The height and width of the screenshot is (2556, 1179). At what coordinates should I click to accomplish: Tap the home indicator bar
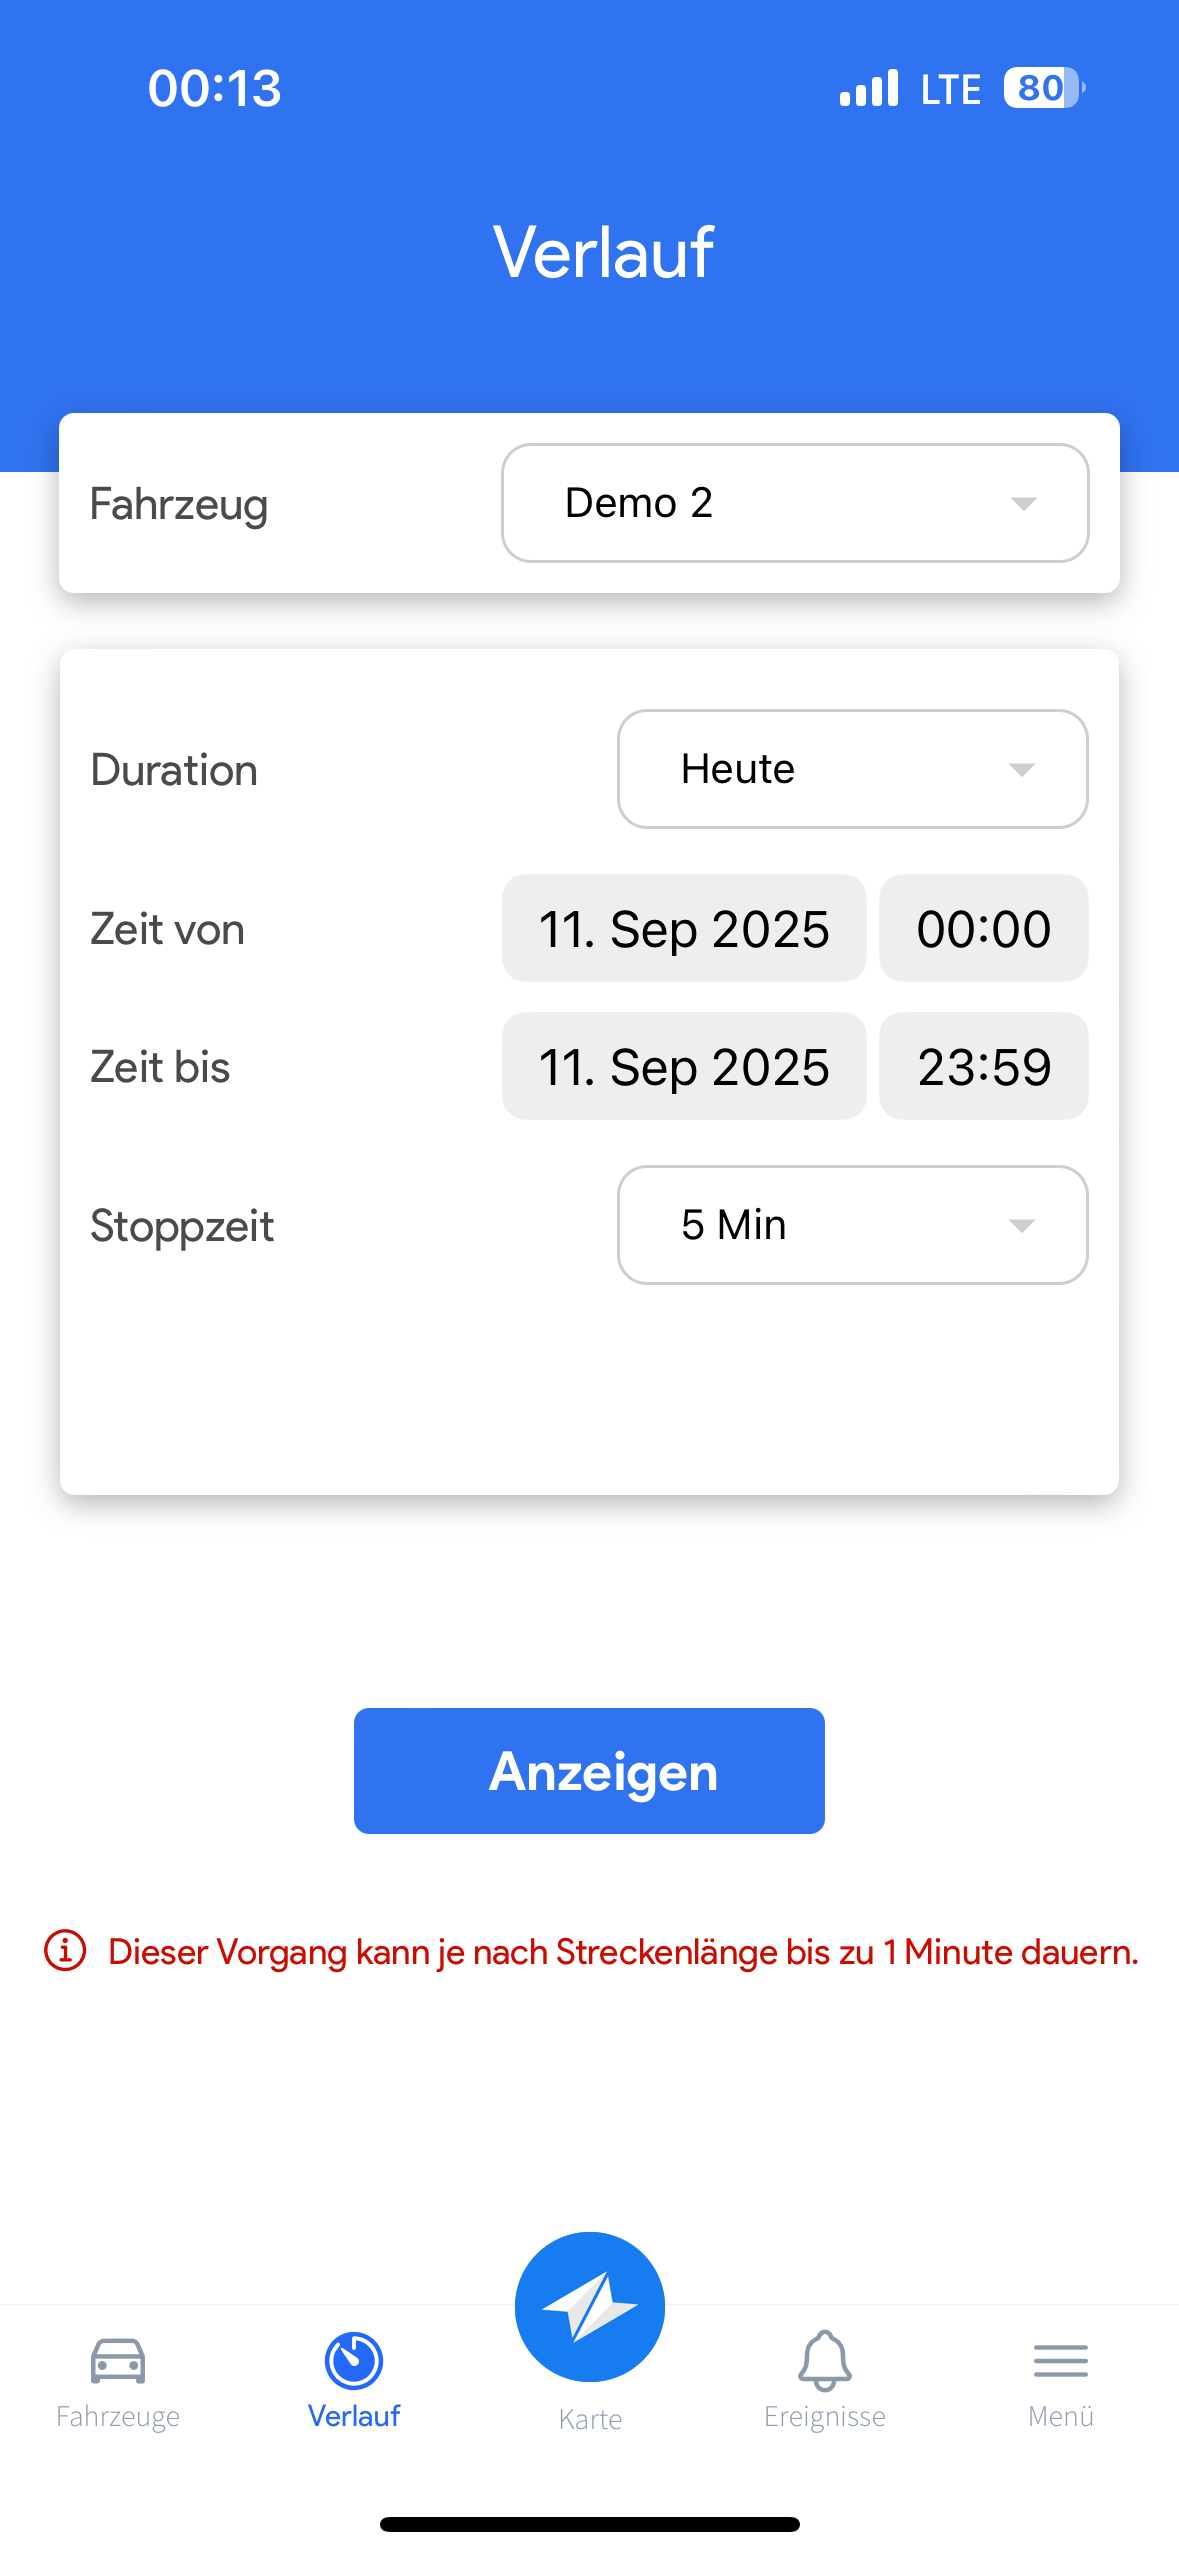click(x=590, y=2524)
